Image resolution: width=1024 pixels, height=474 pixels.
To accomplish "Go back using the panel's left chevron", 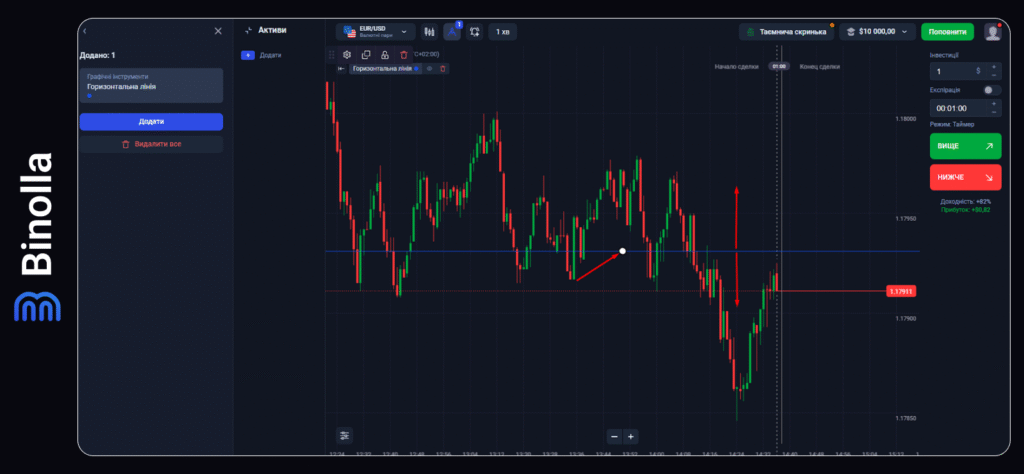I will tap(84, 31).
